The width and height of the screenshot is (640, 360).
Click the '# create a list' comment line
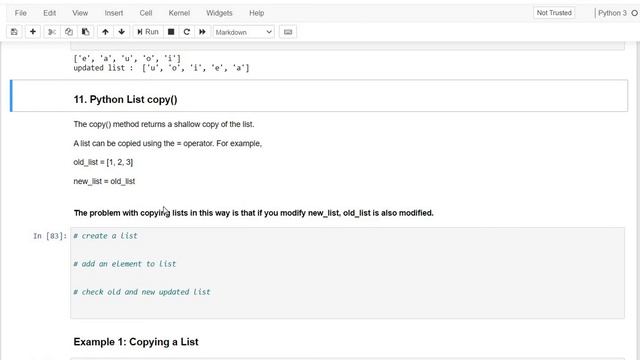(x=105, y=236)
